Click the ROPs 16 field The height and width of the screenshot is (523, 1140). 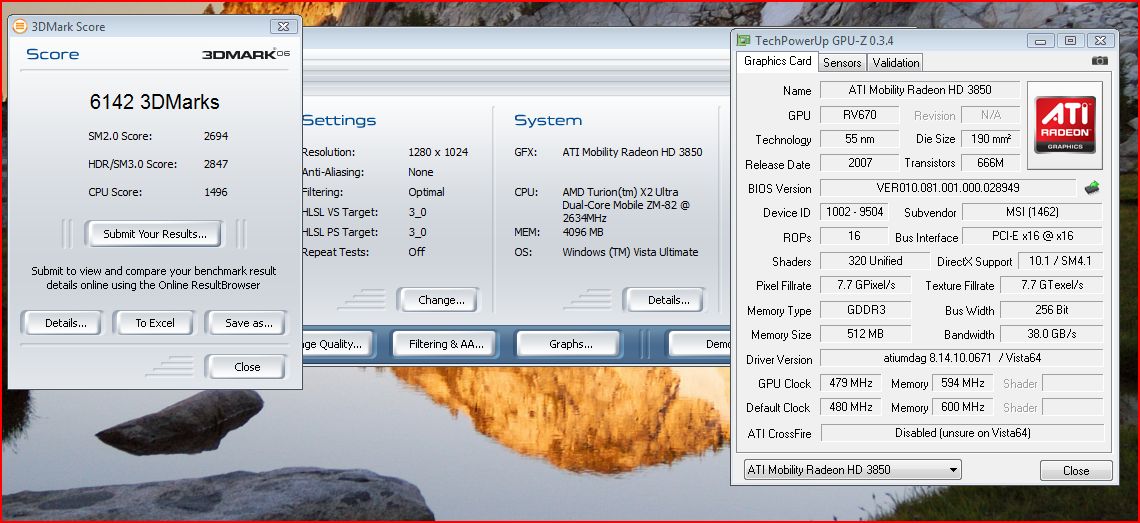click(854, 236)
